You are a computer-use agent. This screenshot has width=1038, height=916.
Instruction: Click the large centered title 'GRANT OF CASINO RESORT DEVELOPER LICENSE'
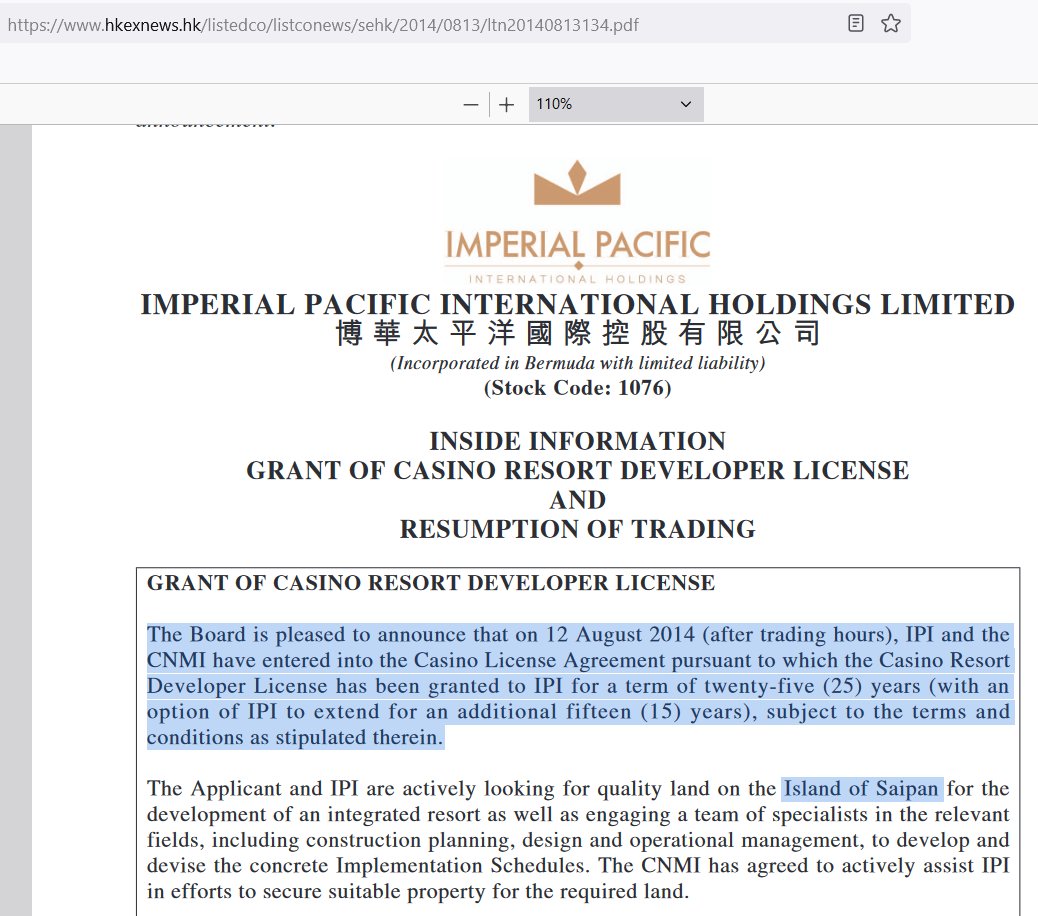click(577, 471)
